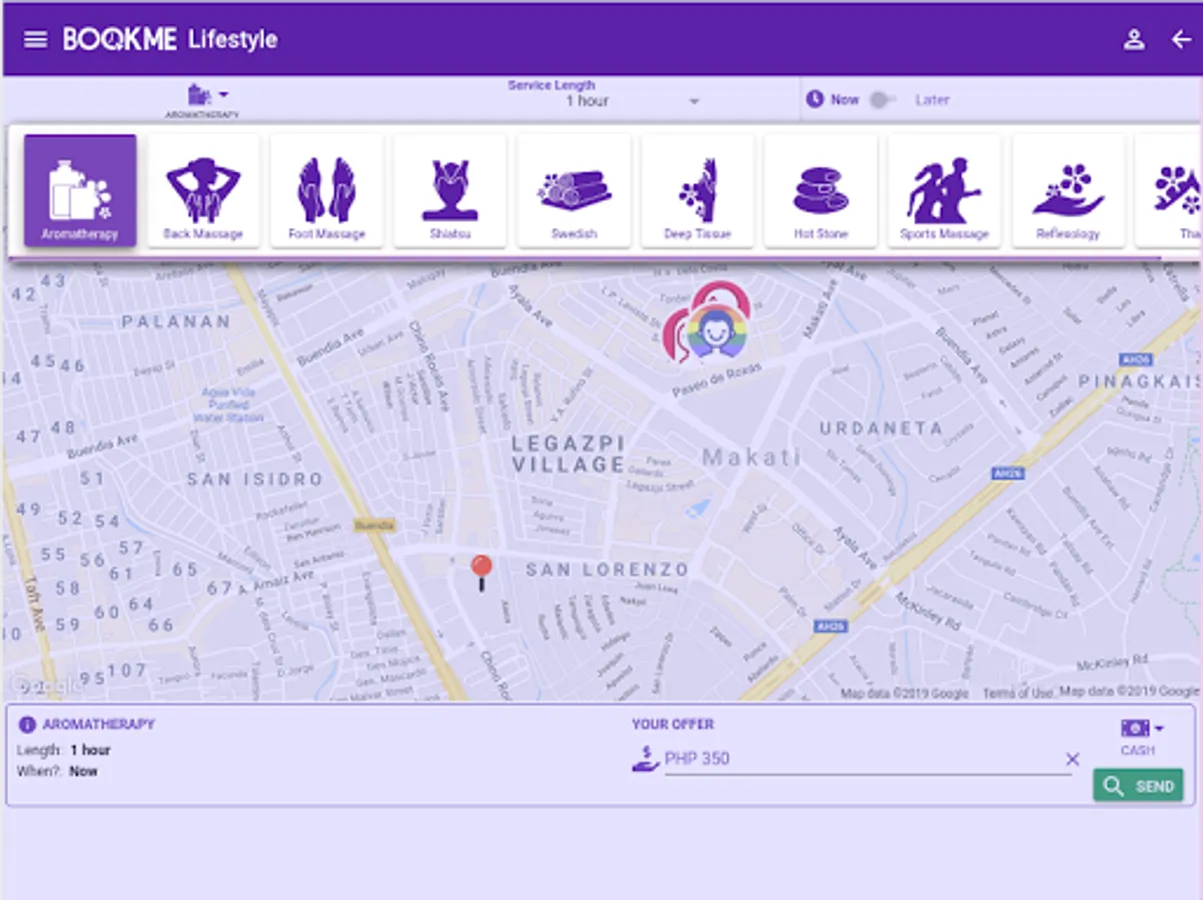Screen dimensions: 1203x900
Task: Click the 1 hour length value in summary
Action: point(90,750)
